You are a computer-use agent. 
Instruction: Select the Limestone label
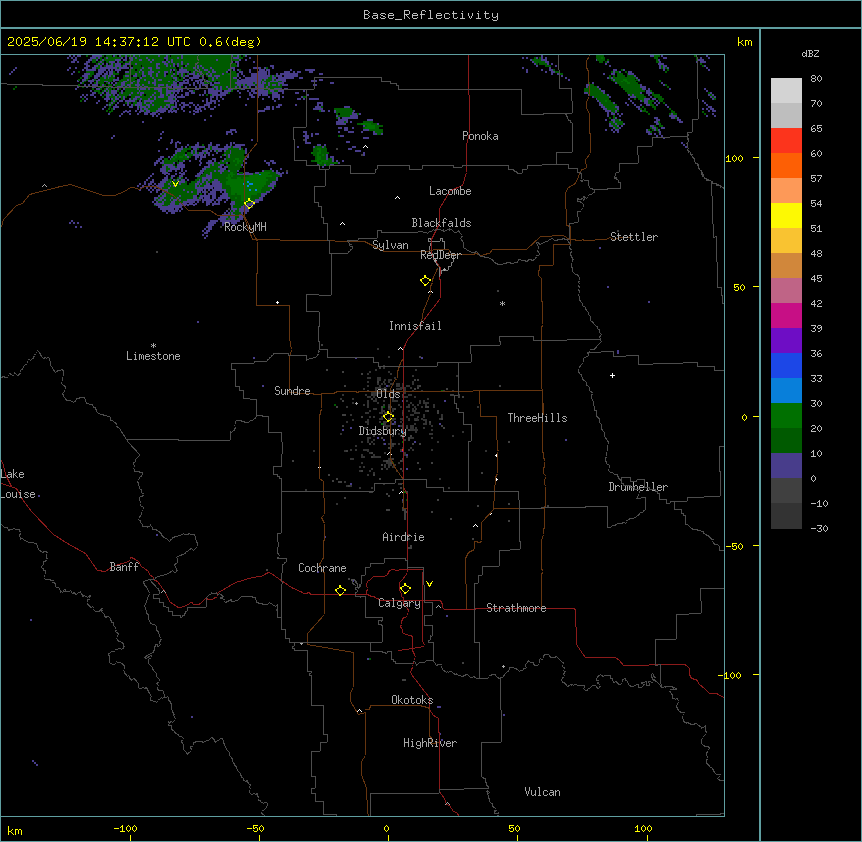[153, 356]
